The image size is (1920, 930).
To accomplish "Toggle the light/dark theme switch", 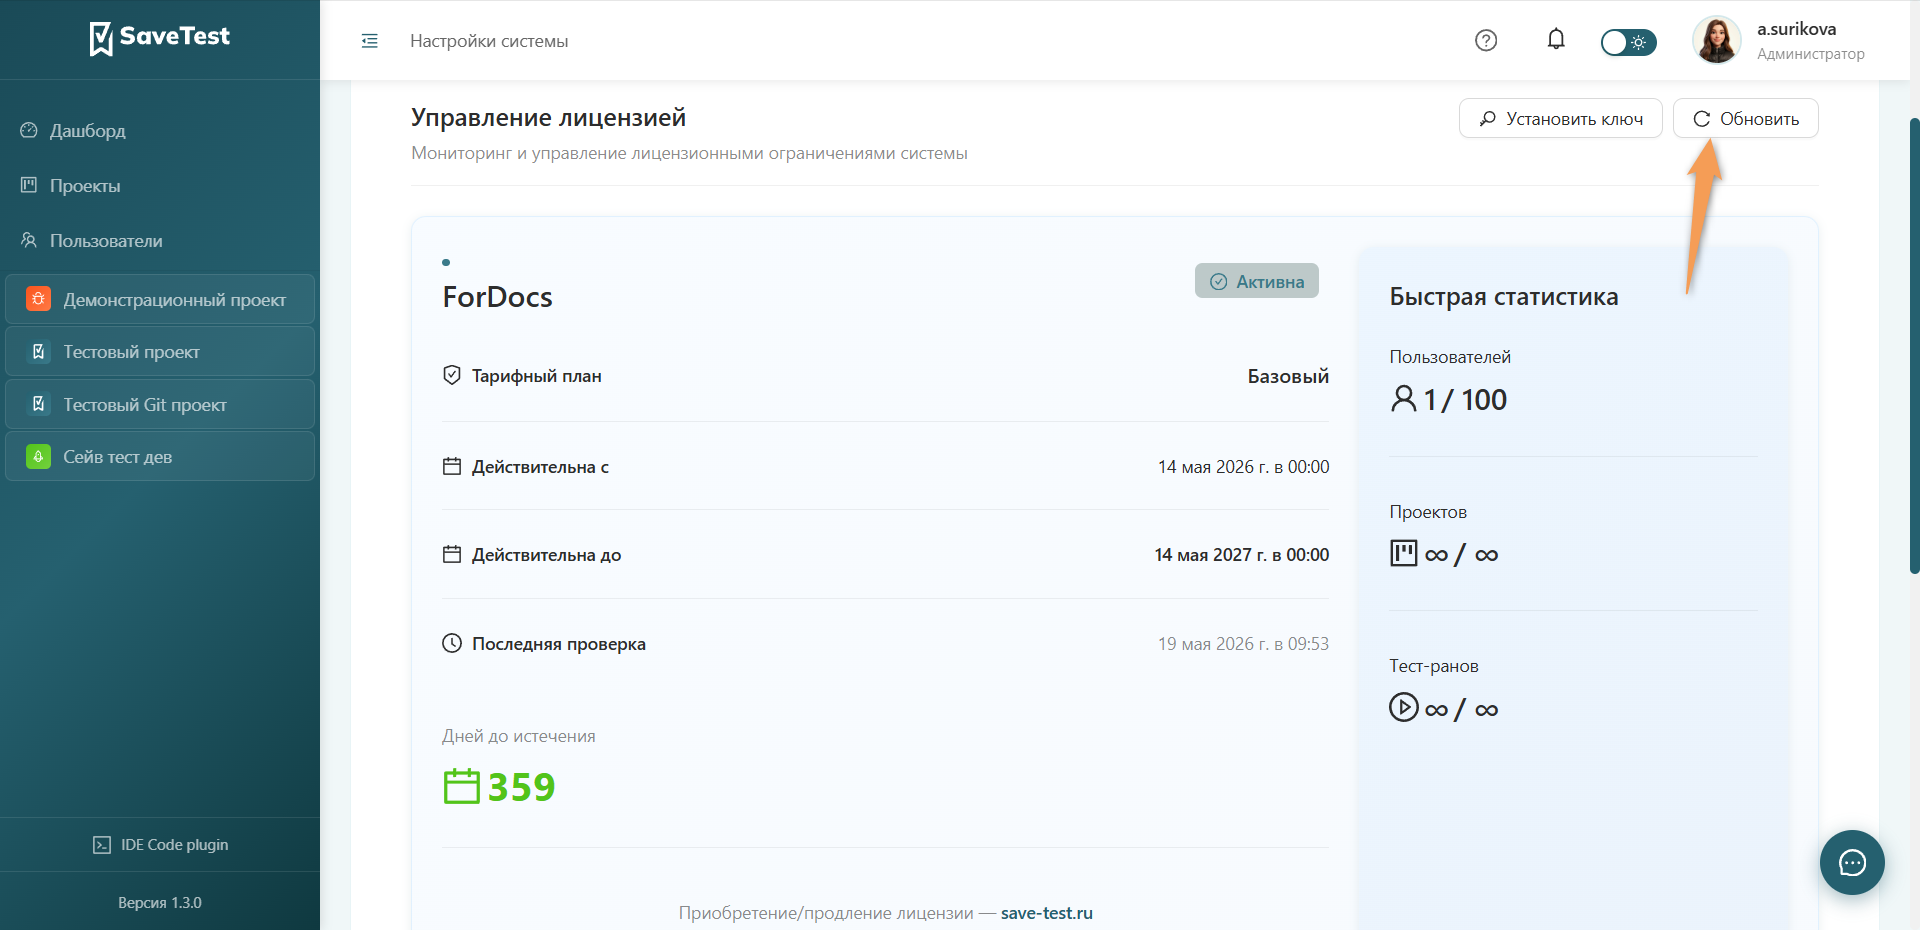I will [x=1628, y=42].
